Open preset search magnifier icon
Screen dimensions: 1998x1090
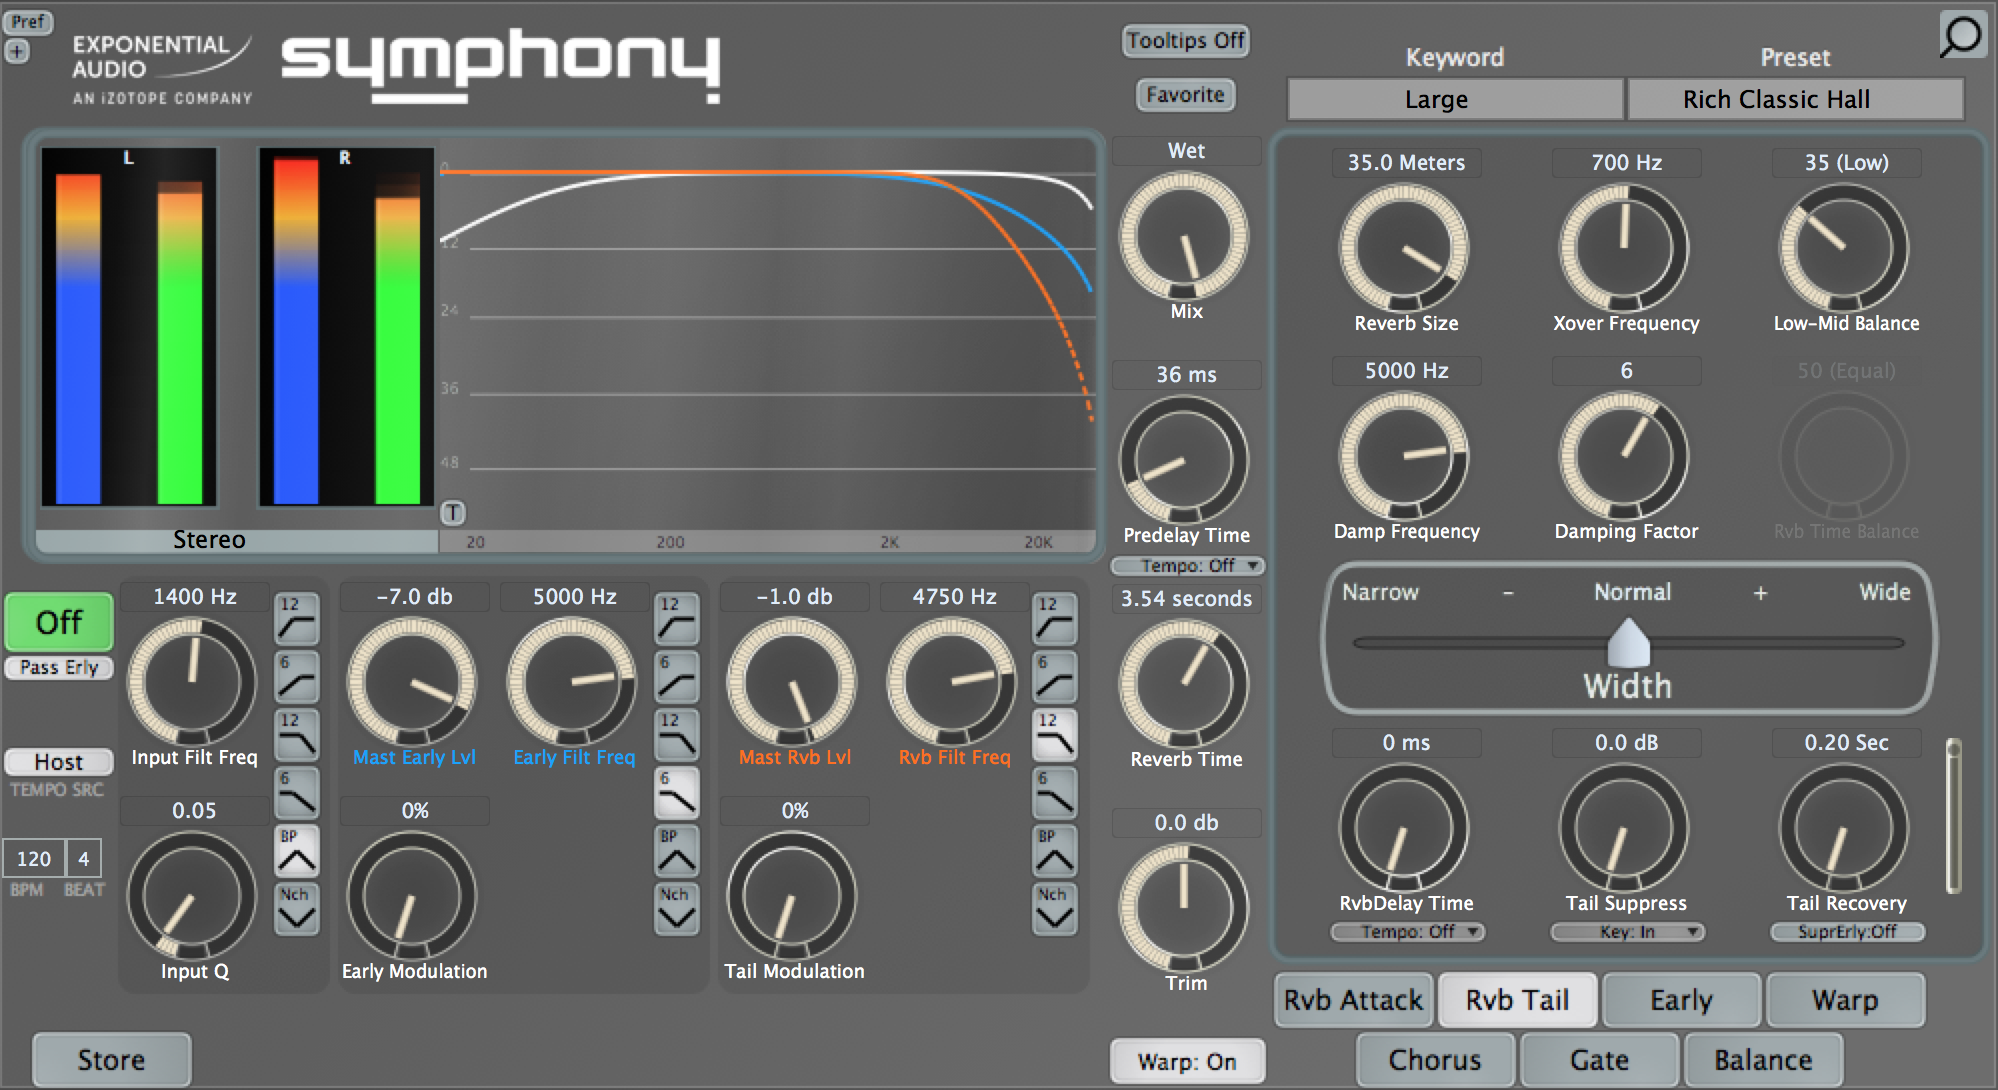pos(1961,36)
